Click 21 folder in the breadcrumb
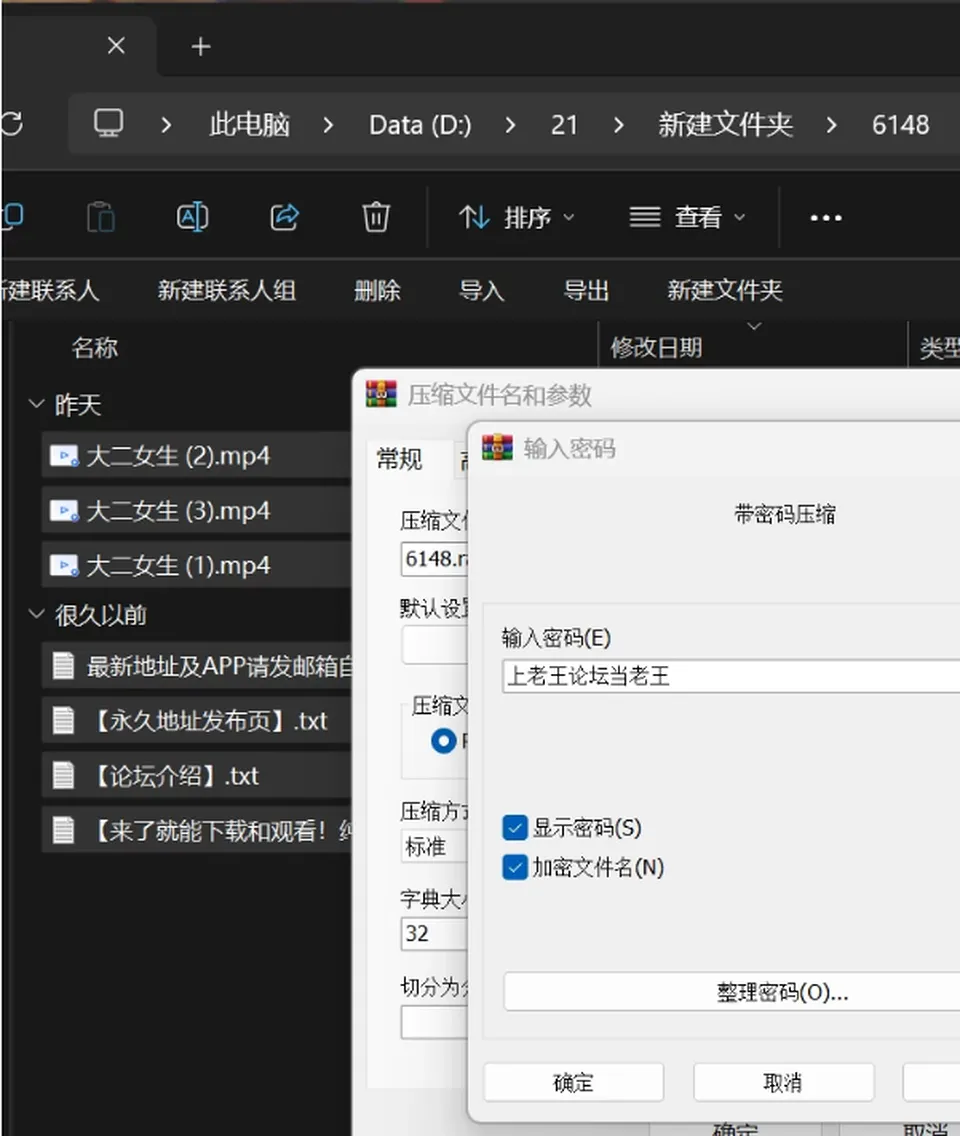This screenshot has width=960, height=1136. (564, 125)
